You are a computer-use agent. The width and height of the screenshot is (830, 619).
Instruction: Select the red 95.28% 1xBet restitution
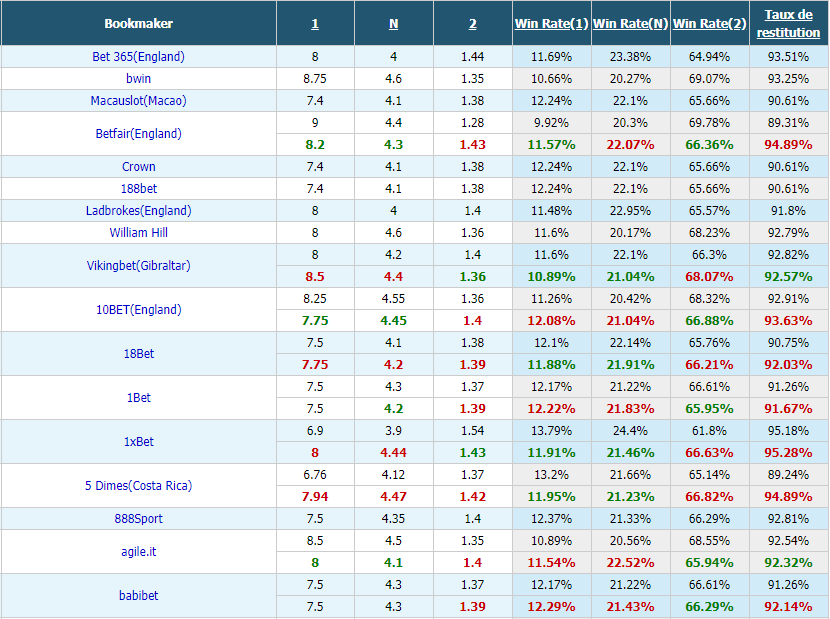[x=789, y=453]
